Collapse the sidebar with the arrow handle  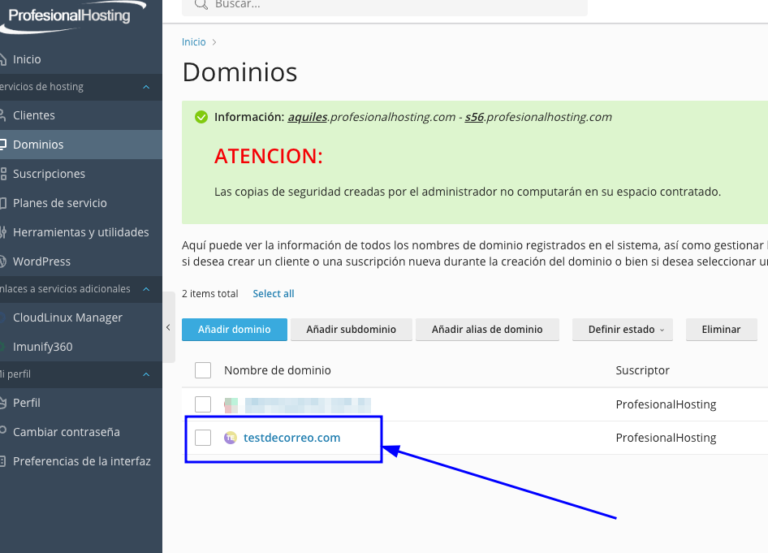168,327
